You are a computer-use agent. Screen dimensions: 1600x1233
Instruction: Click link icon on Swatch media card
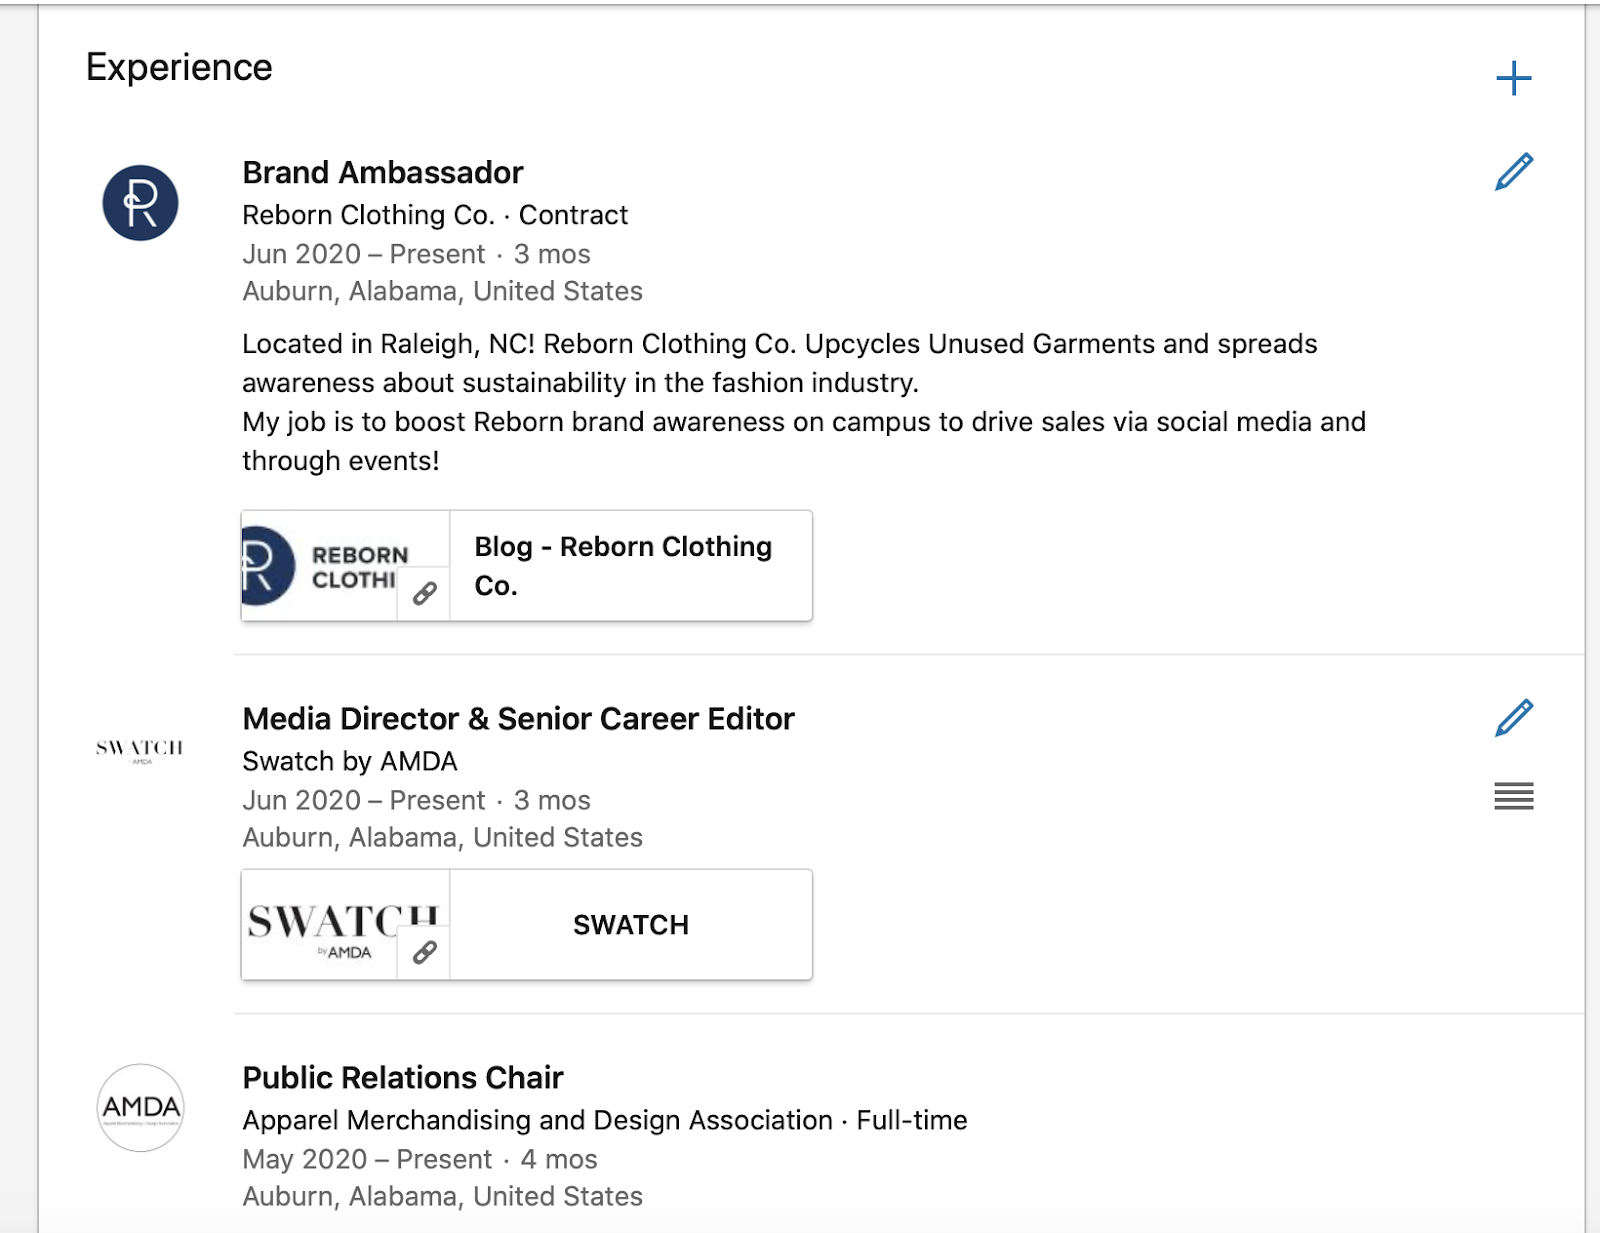tap(424, 953)
